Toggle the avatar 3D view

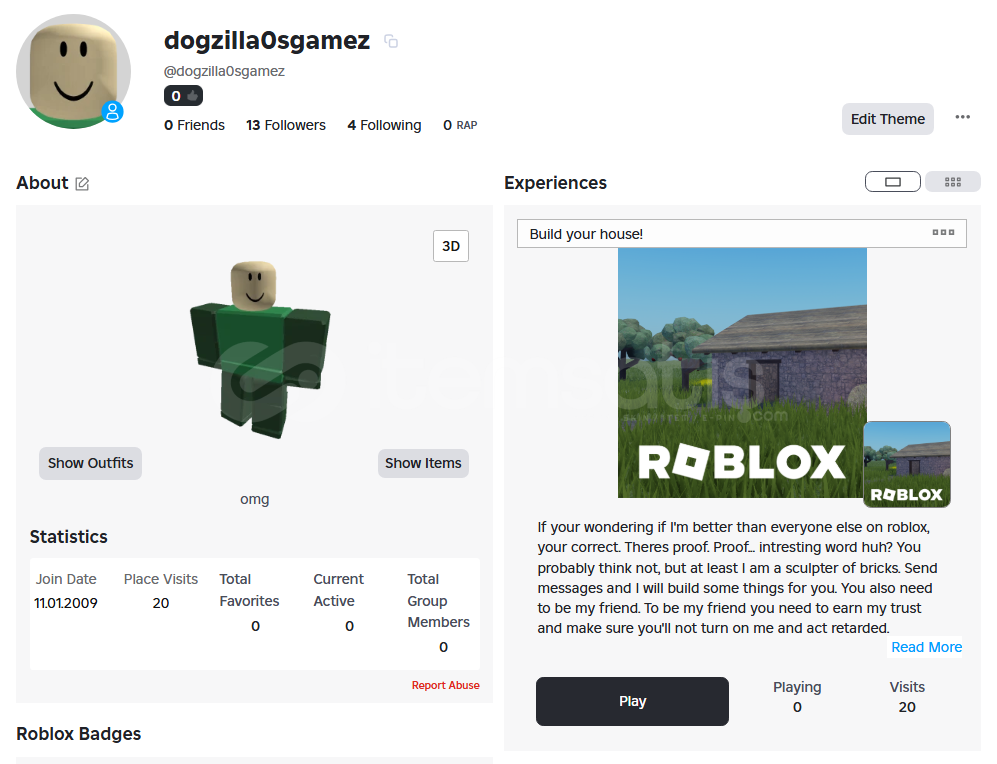pos(451,246)
